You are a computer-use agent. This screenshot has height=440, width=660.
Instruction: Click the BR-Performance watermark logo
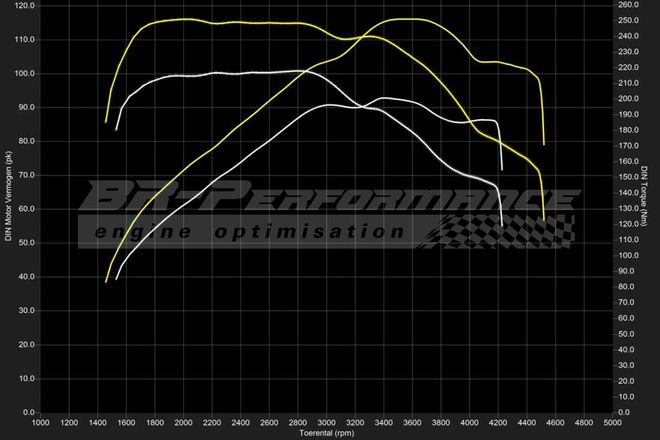(x=330, y=198)
